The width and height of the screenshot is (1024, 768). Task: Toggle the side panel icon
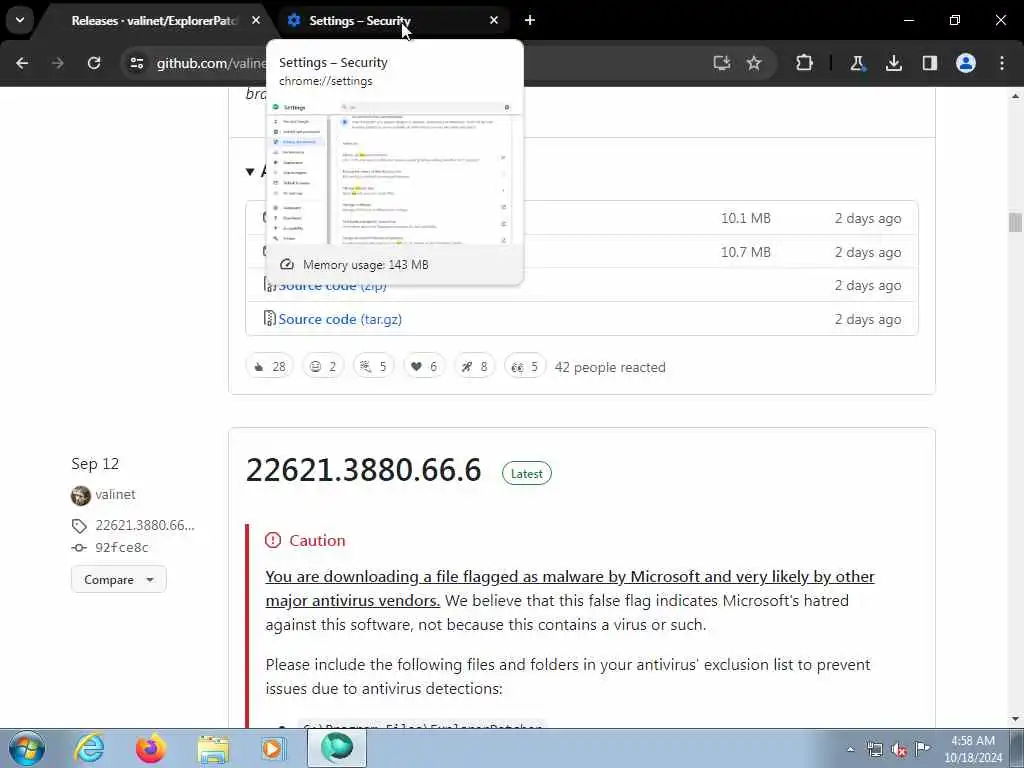[930, 63]
